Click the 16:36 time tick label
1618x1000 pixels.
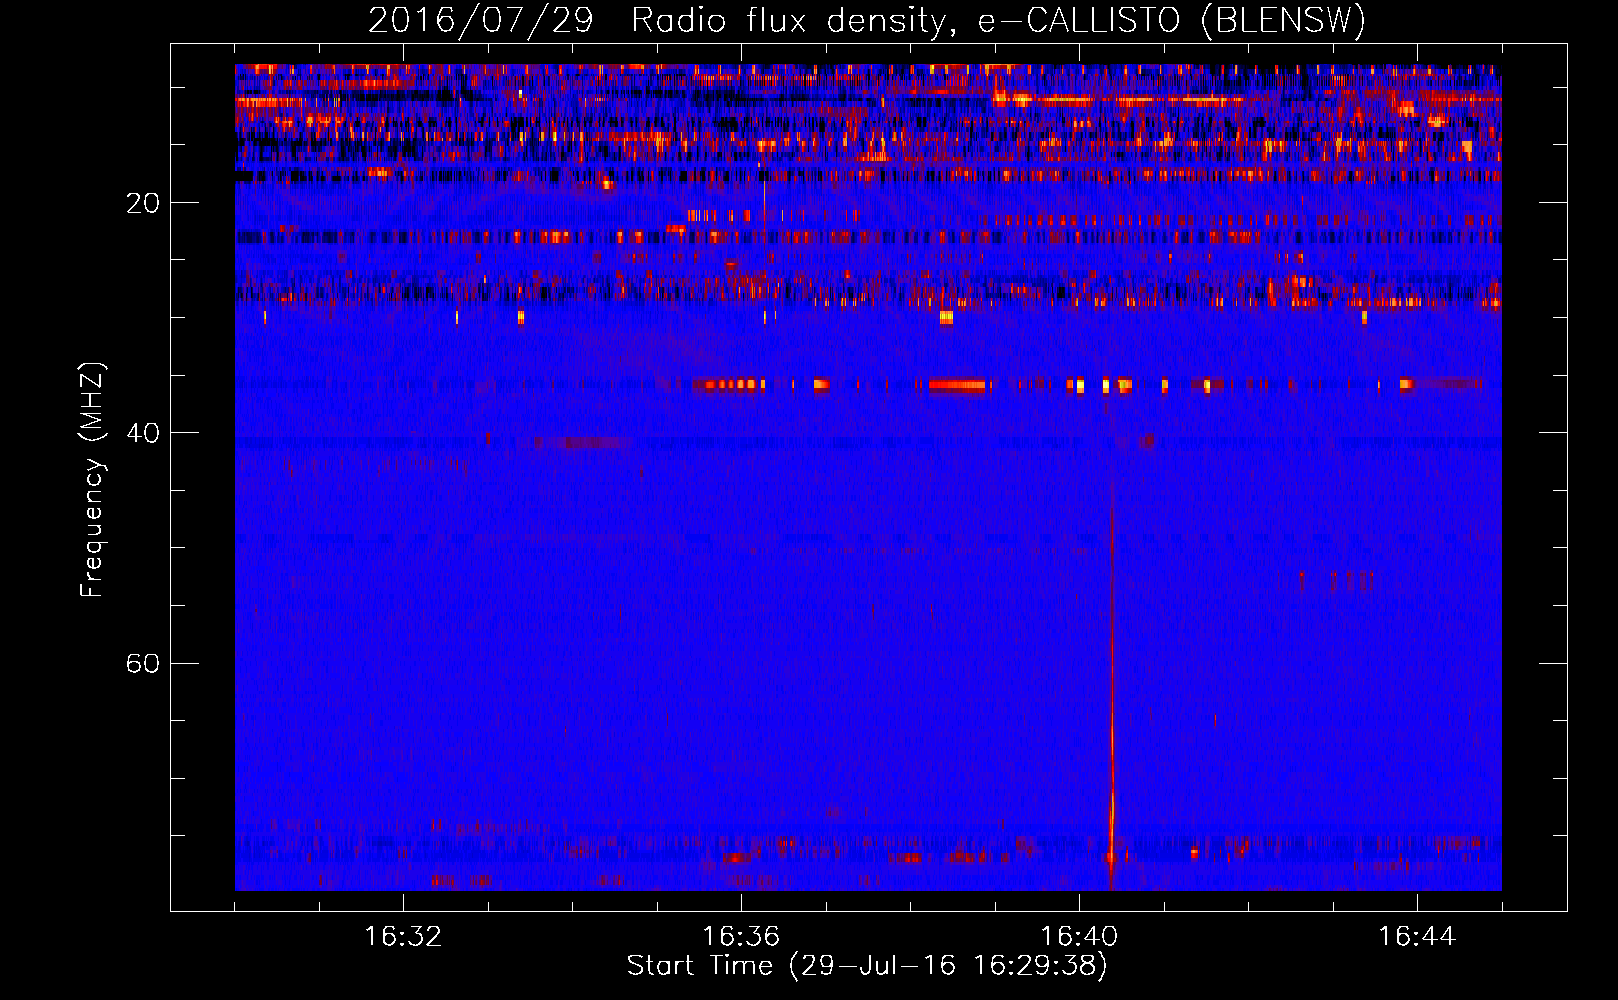pos(741,937)
